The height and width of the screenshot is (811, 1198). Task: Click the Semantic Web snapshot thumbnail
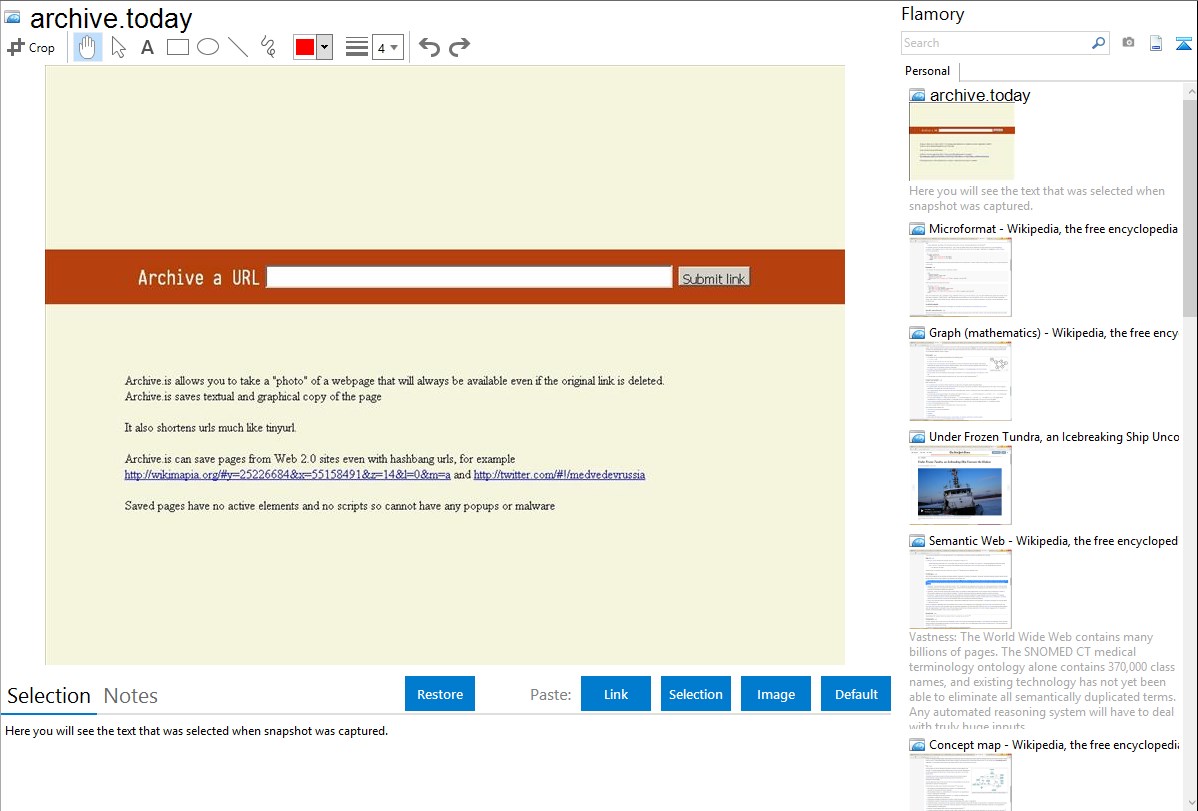[960, 589]
